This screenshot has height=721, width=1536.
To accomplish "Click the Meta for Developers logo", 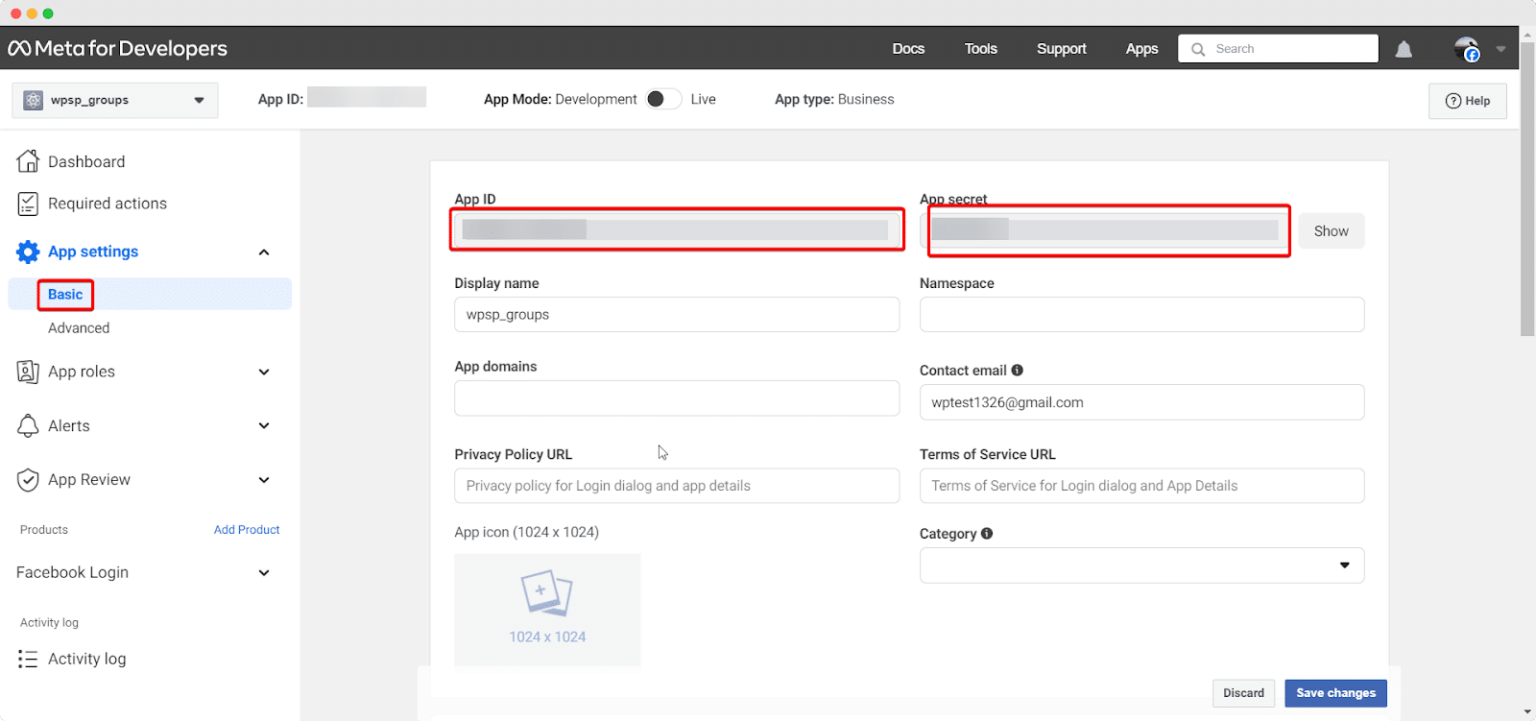I will [x=117, y=47].
